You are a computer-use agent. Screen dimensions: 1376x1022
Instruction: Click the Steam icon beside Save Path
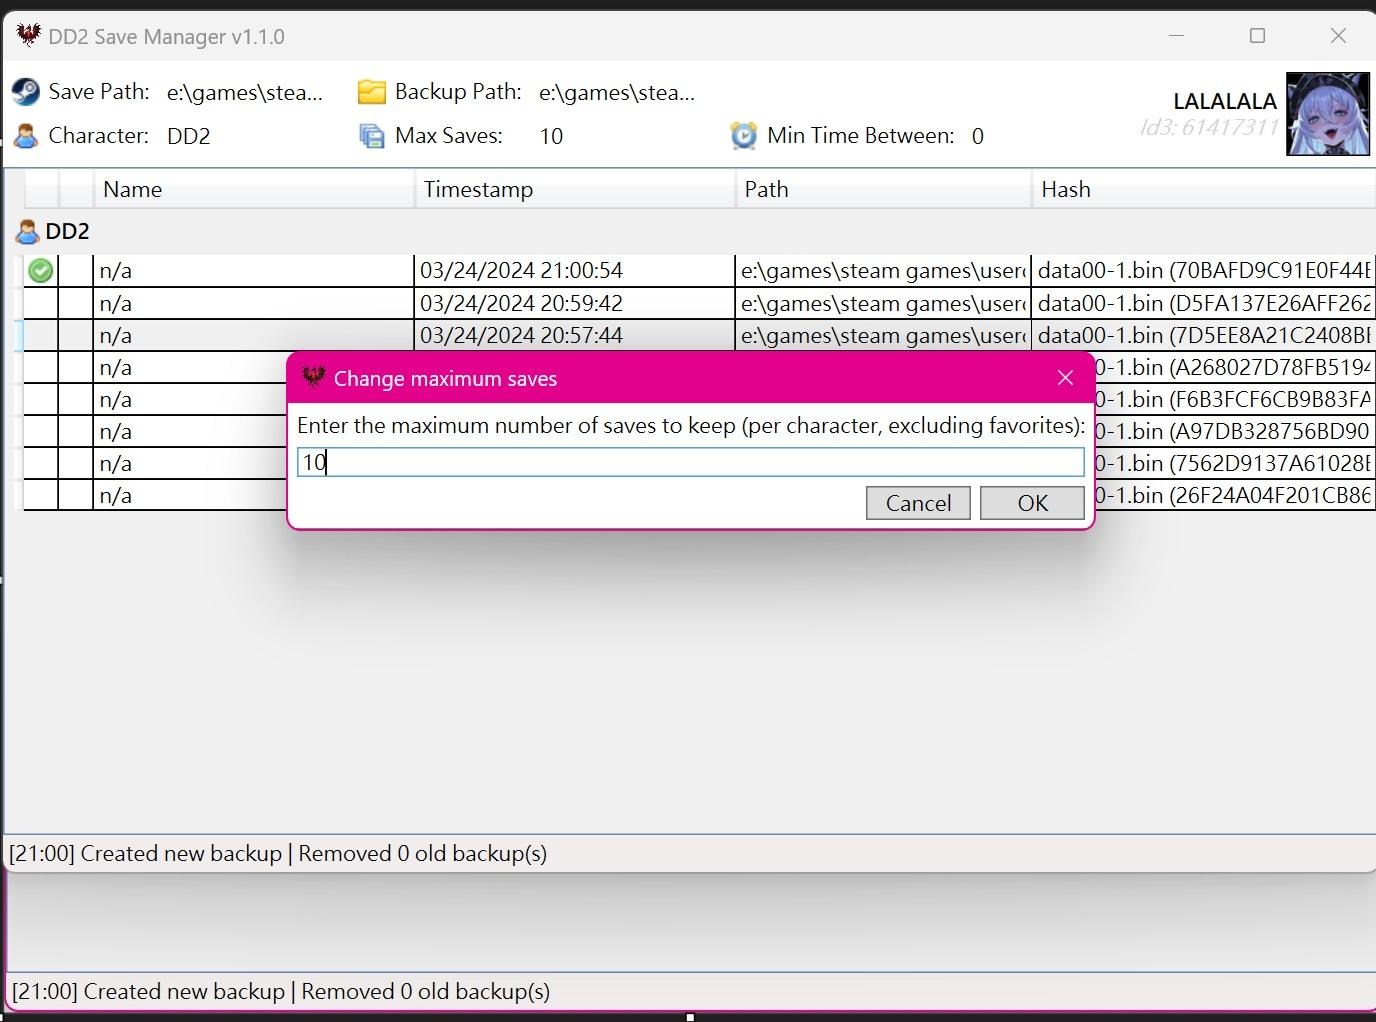tap(26, 92)
